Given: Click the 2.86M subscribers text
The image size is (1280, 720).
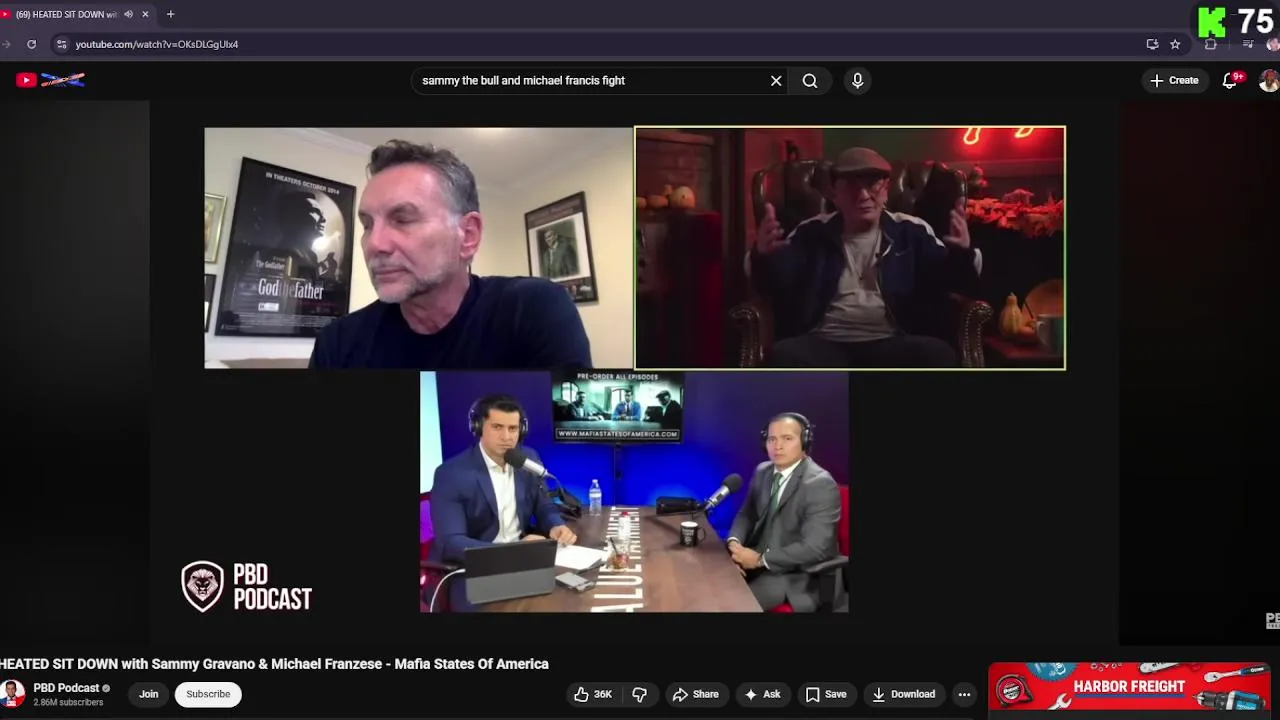Looking at the screenshot, I should [68, 702].
